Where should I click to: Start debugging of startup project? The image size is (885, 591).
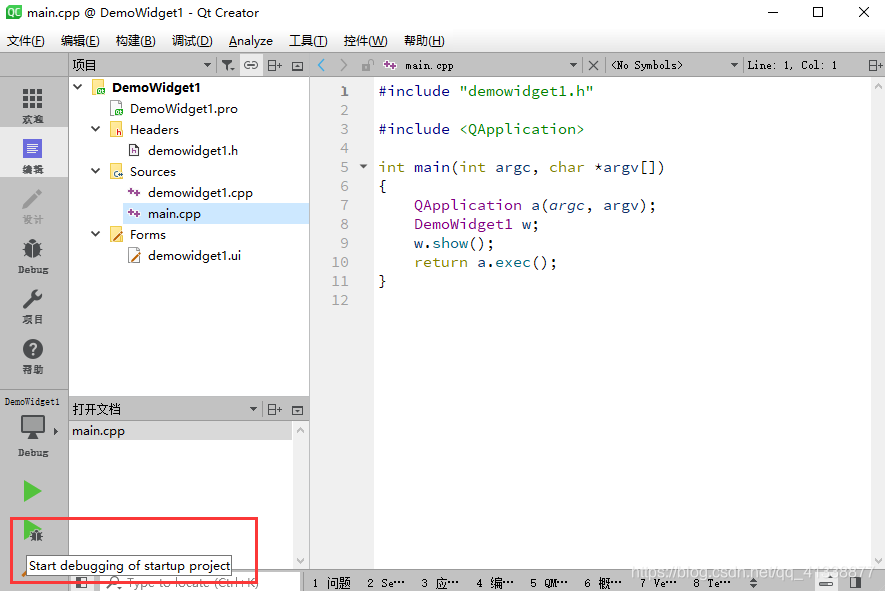tap(33, 531)
